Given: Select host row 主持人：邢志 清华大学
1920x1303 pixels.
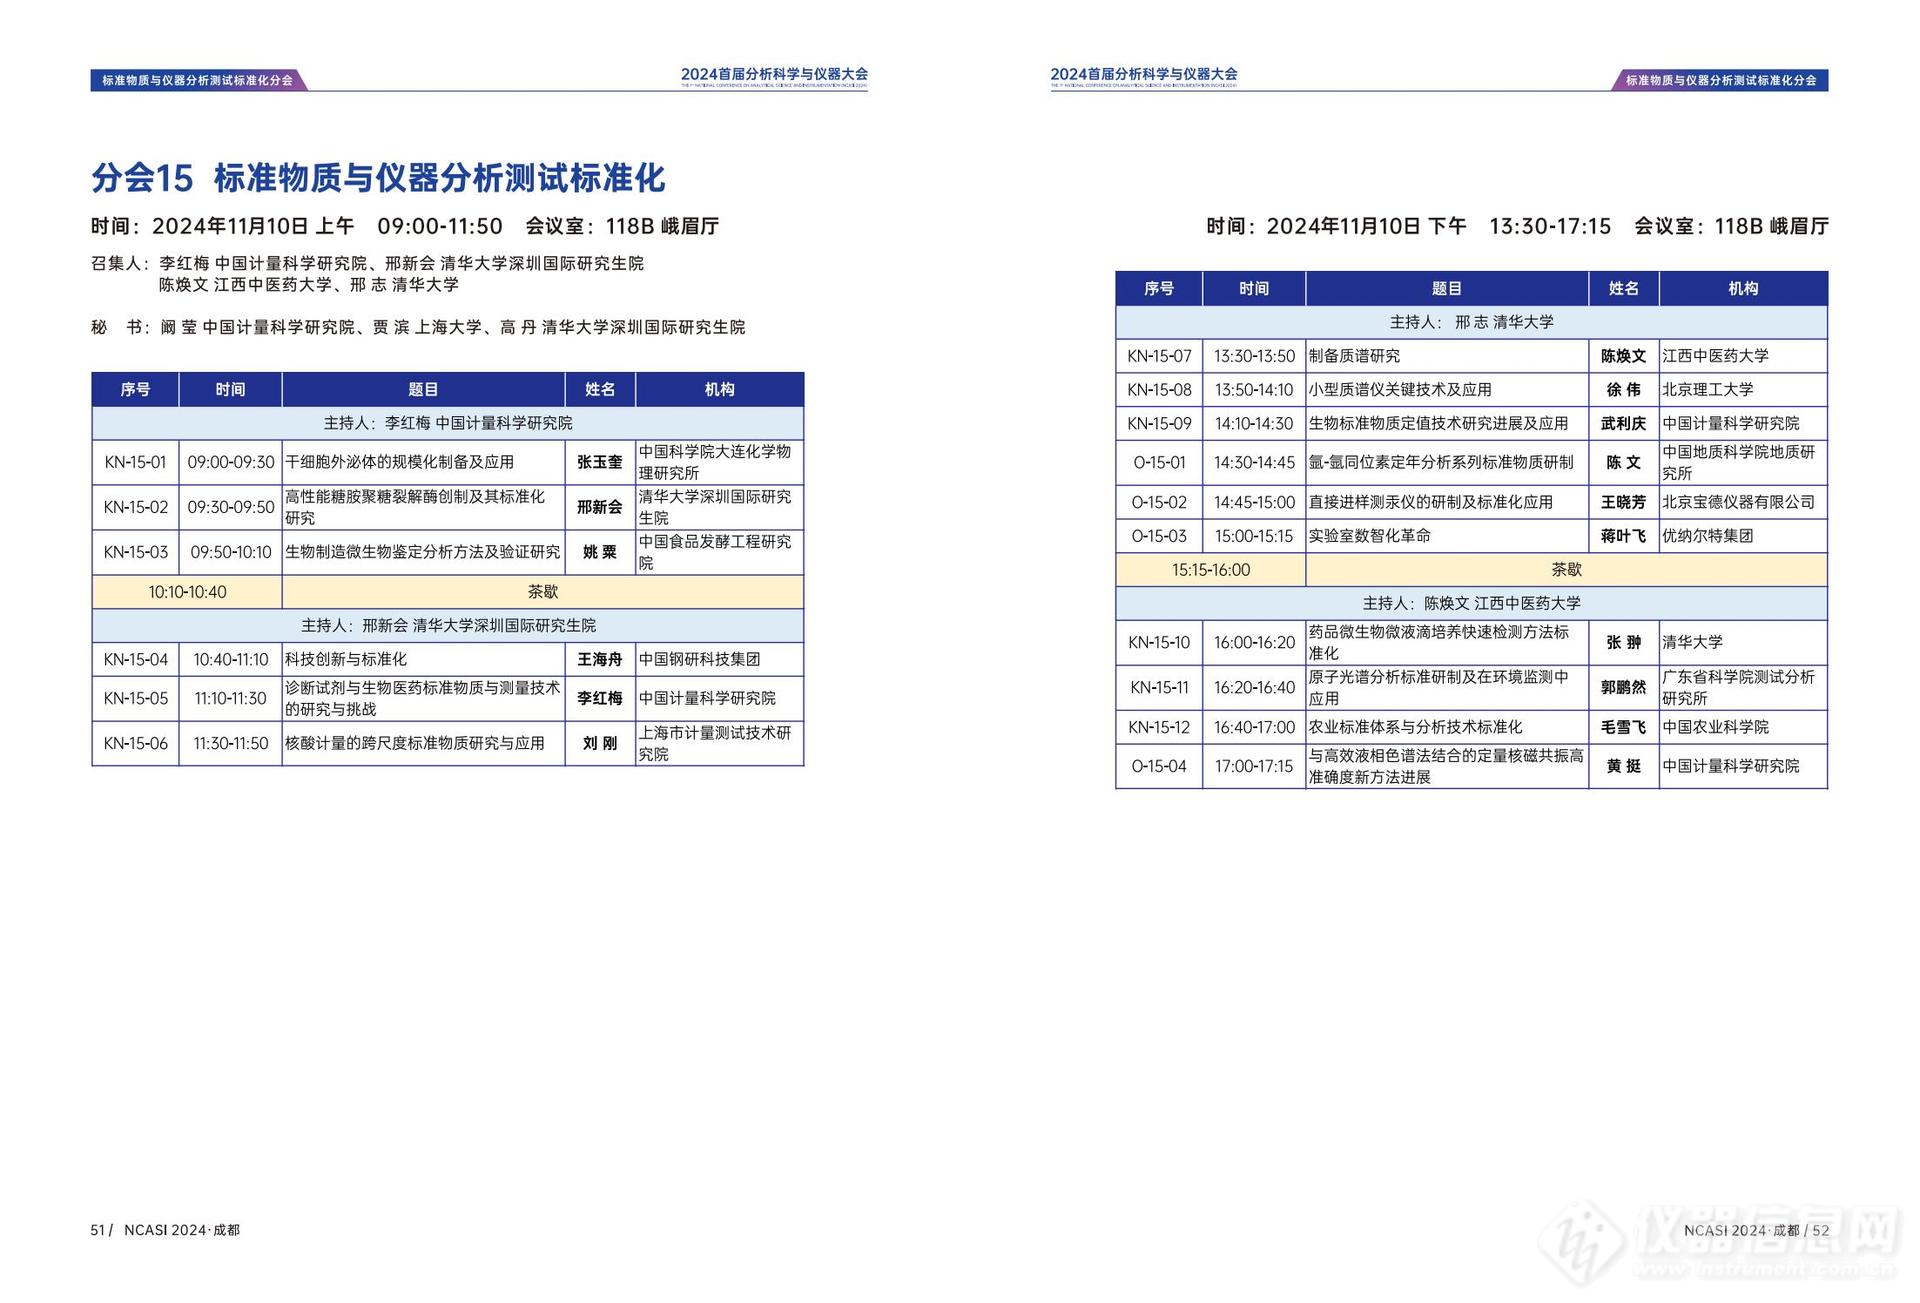Looking at the screenshot, I should [x=1471, y=322].
